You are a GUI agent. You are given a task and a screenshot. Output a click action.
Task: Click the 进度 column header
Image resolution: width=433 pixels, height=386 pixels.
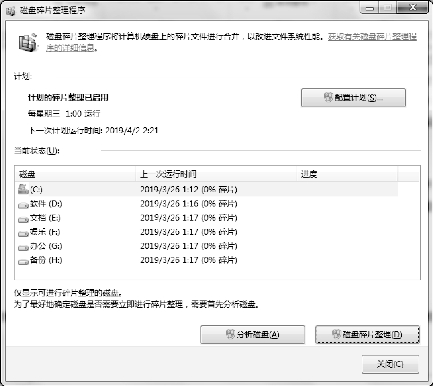click(347, 174)
